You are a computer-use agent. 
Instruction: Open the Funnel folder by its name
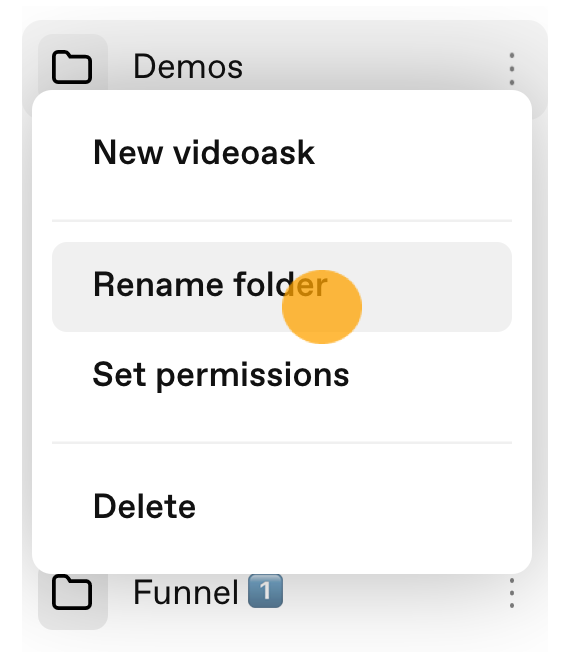point(186,592)
